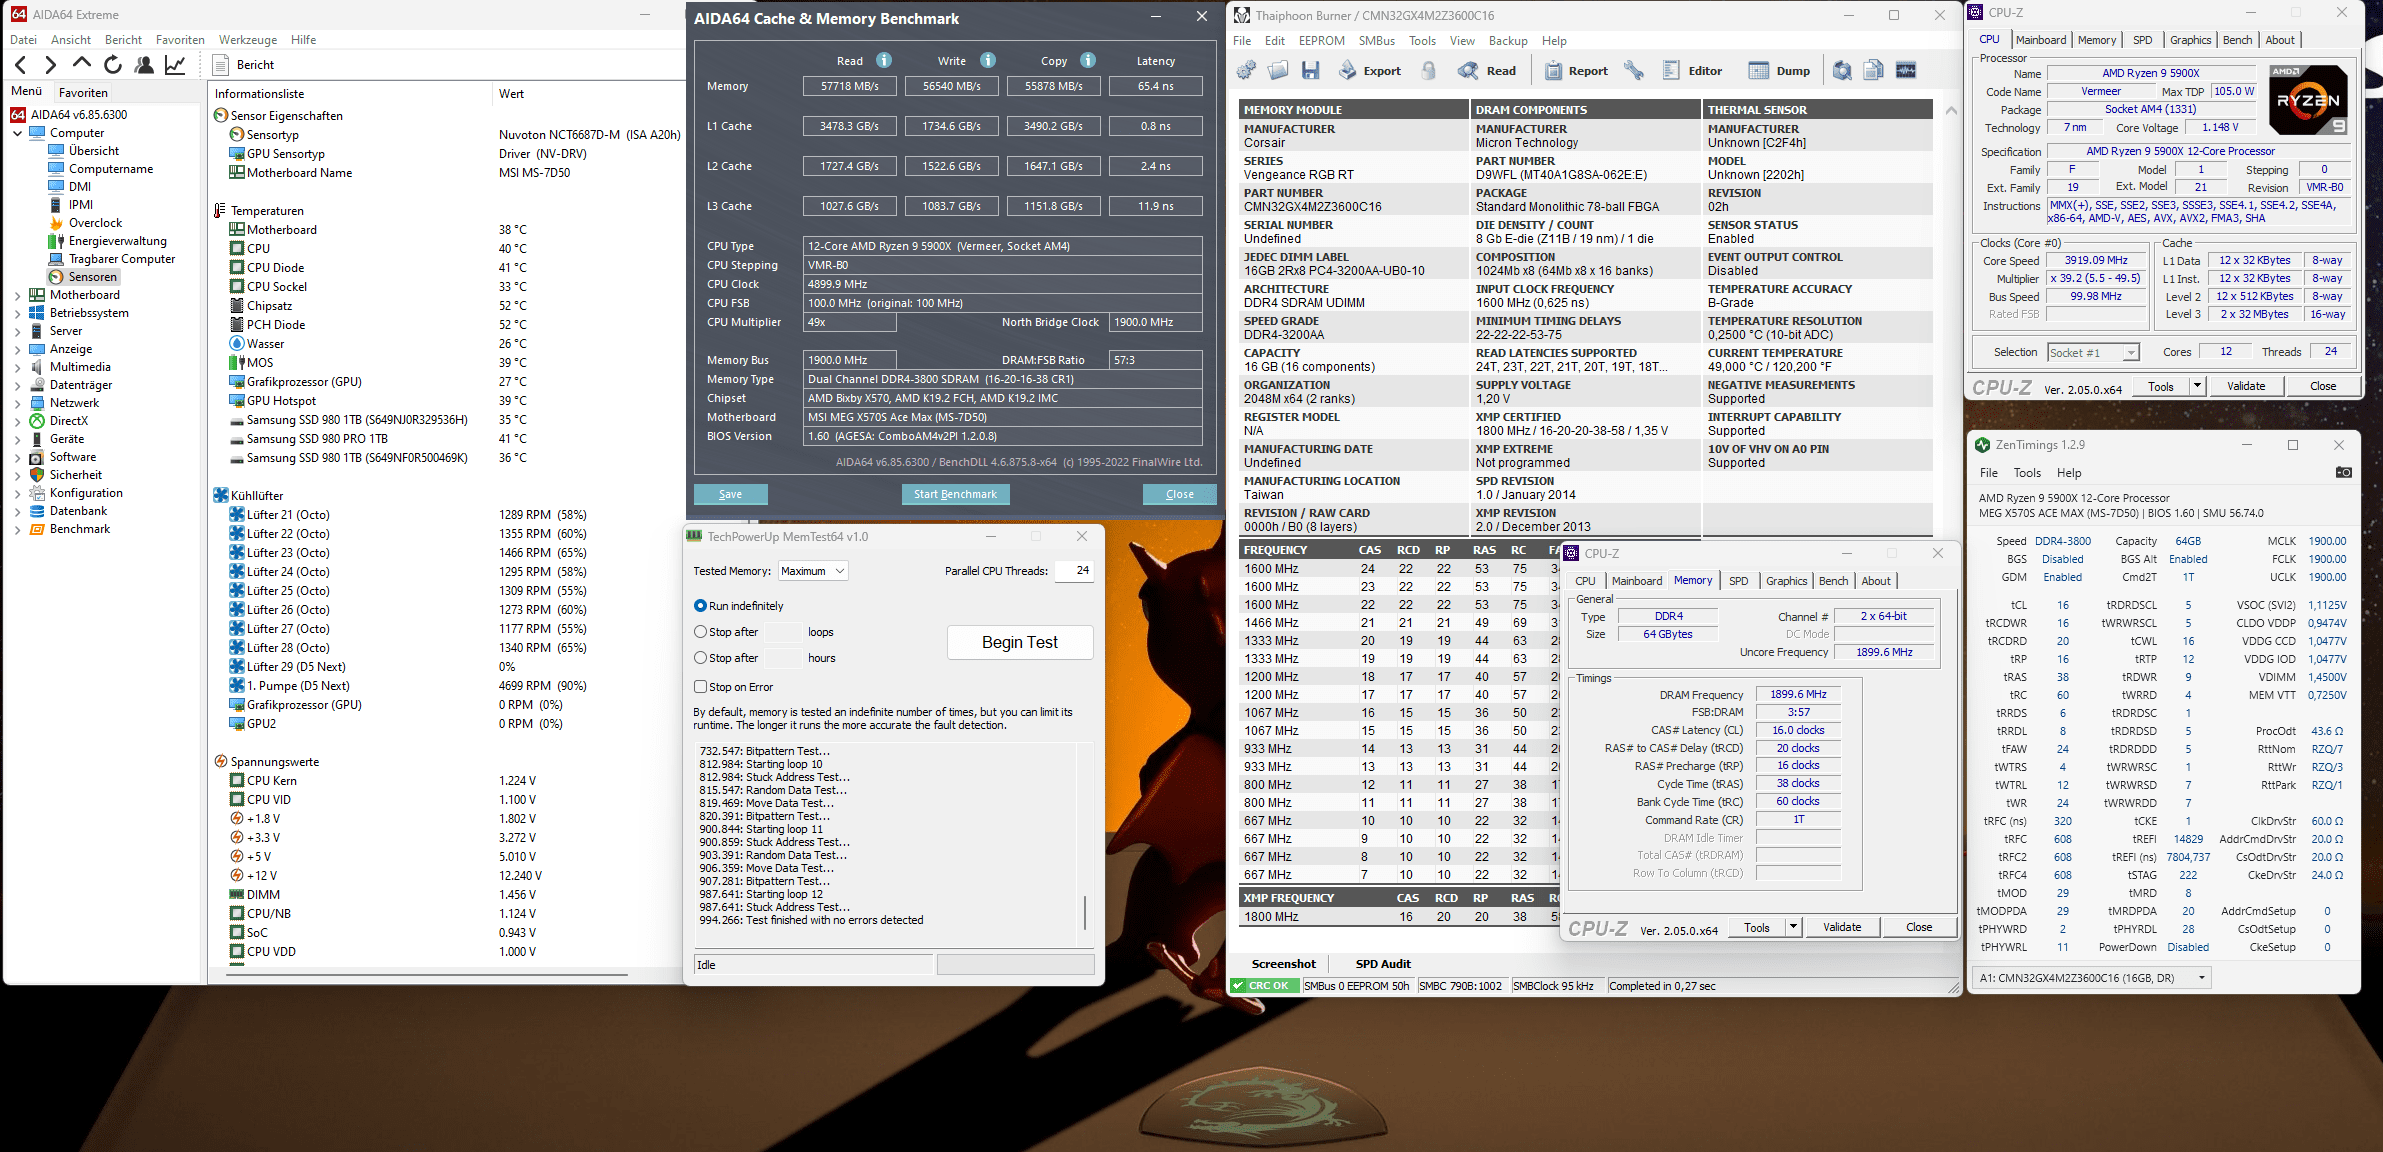The height and width of the screenshot is (1152, 2383).
Task: Open Dump view in Thaiphoon toolbar
Action: pos(1779,70)
